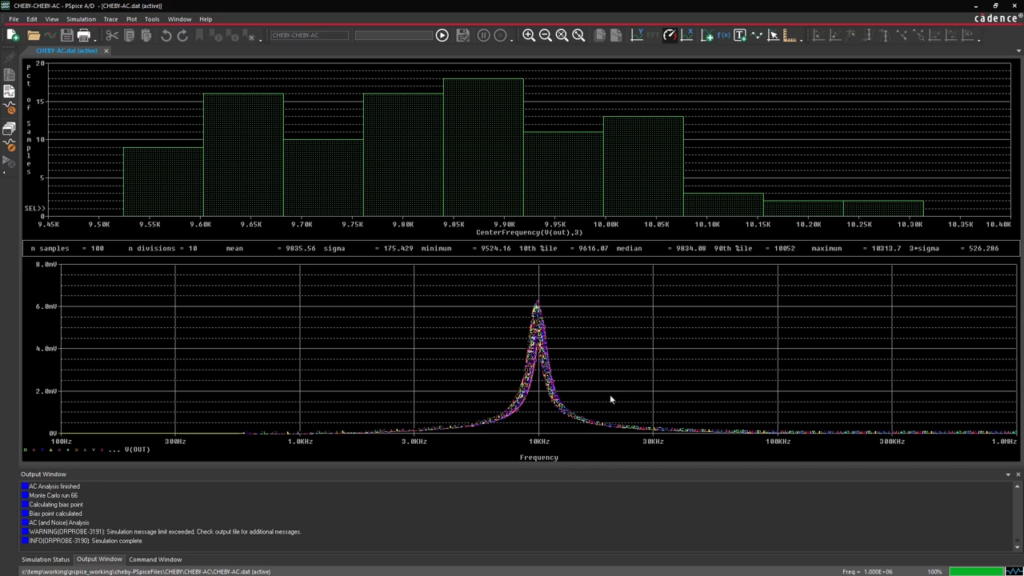Select the CHEBY-AC.dat (active) document tab
This screenshot has height=576, width=1024.
click(66, 50)
